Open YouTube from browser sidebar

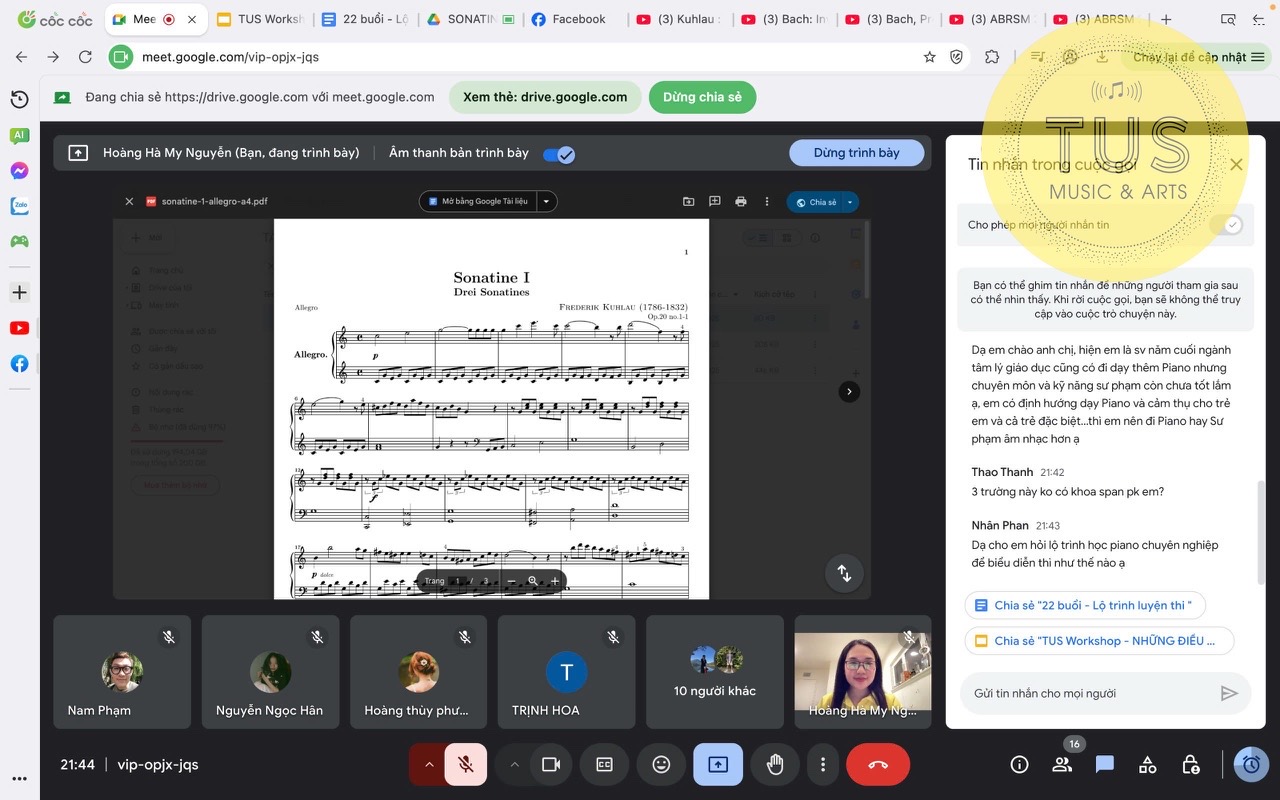tap(19, 328)
